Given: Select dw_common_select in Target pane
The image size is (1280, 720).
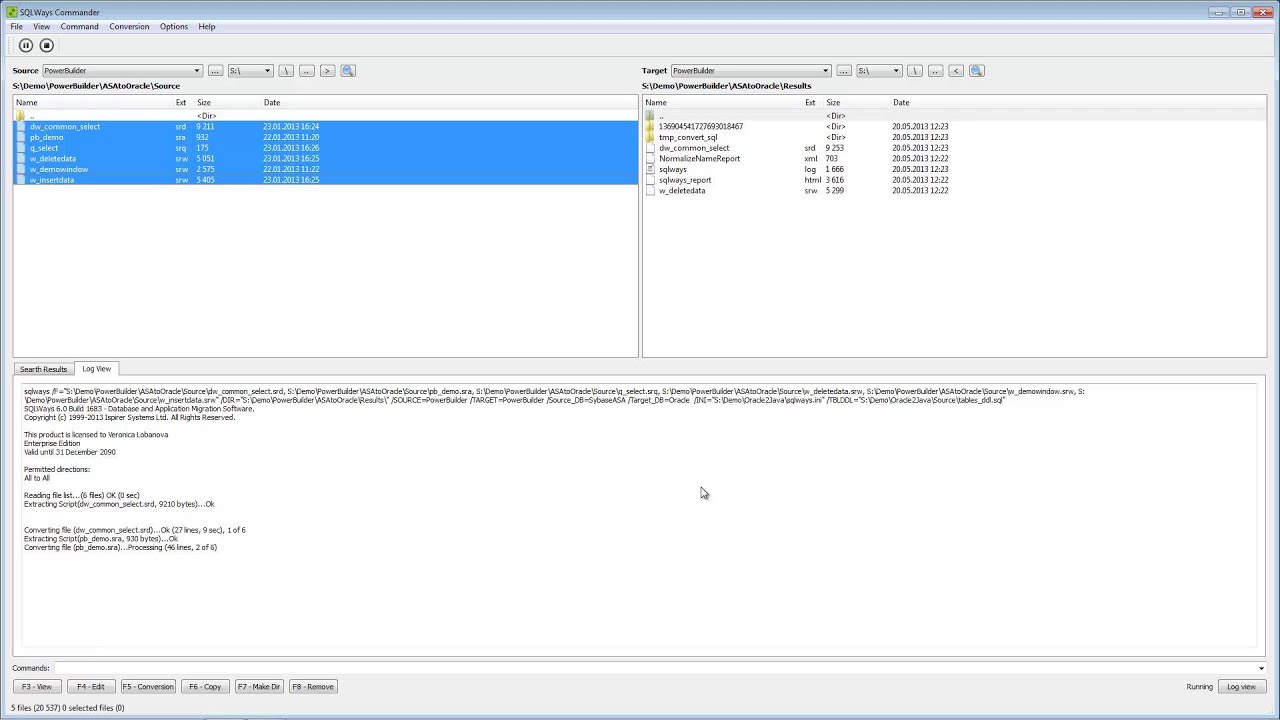Looking at the screenshot, I should pos(694,148).
